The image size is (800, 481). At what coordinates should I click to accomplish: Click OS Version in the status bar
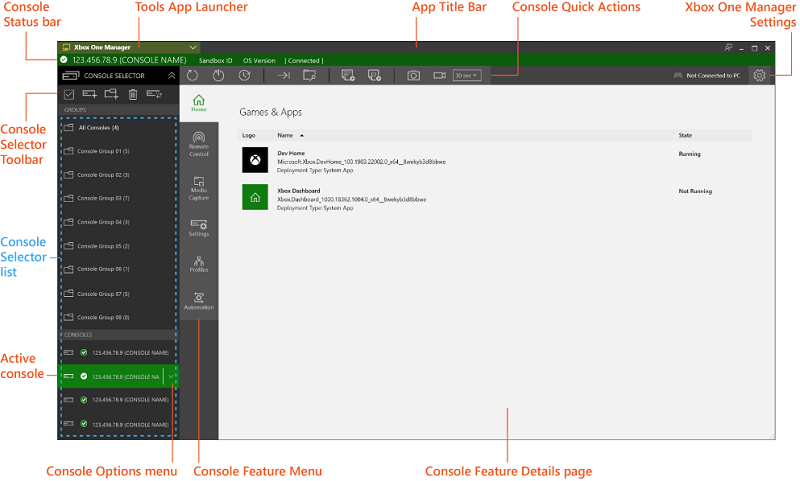(x=259, y=60)
